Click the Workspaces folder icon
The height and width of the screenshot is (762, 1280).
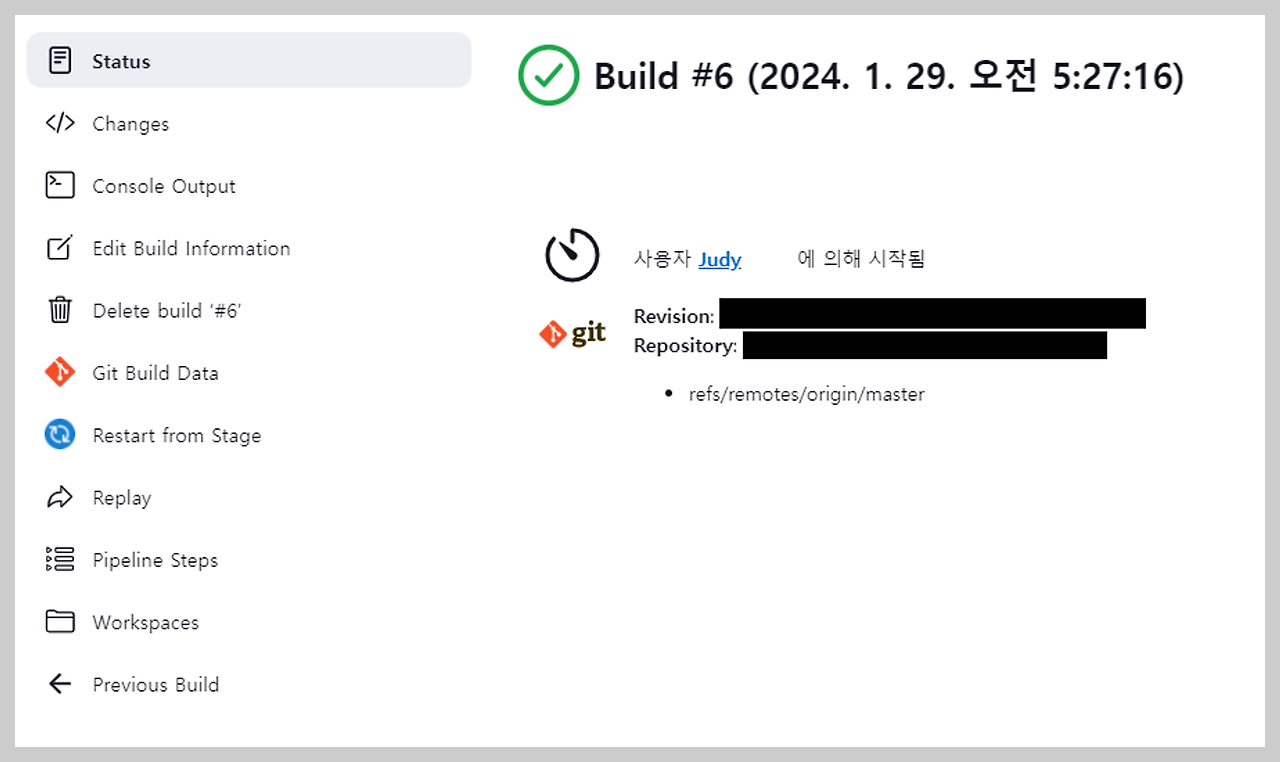pos(60,621)
